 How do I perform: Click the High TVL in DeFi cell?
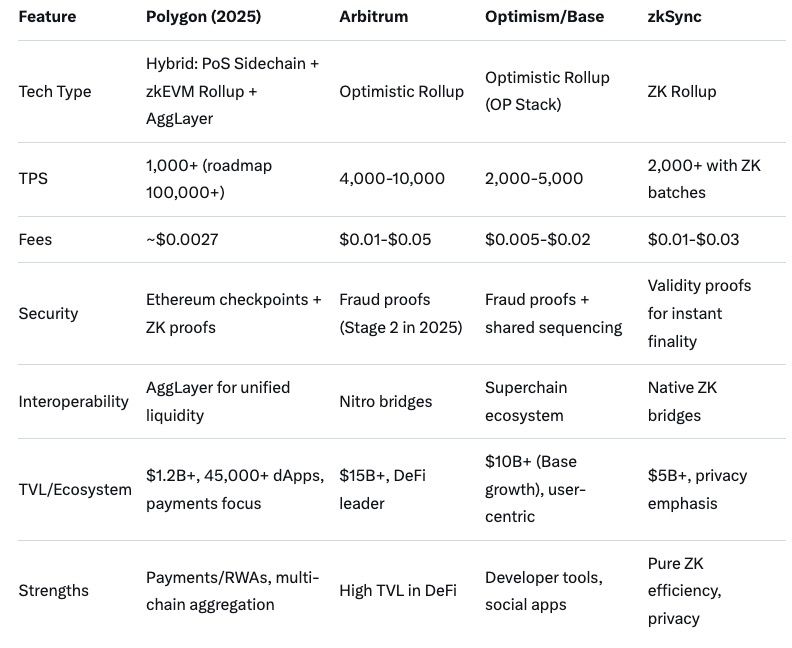click(398, 591)
